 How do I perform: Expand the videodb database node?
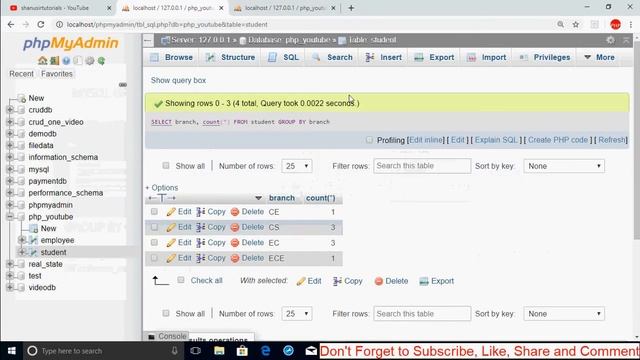[10, 287]
